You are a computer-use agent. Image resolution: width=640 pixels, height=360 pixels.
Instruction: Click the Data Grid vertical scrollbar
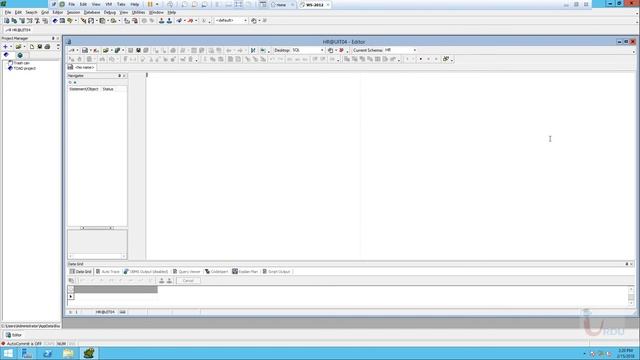[631, 296]
